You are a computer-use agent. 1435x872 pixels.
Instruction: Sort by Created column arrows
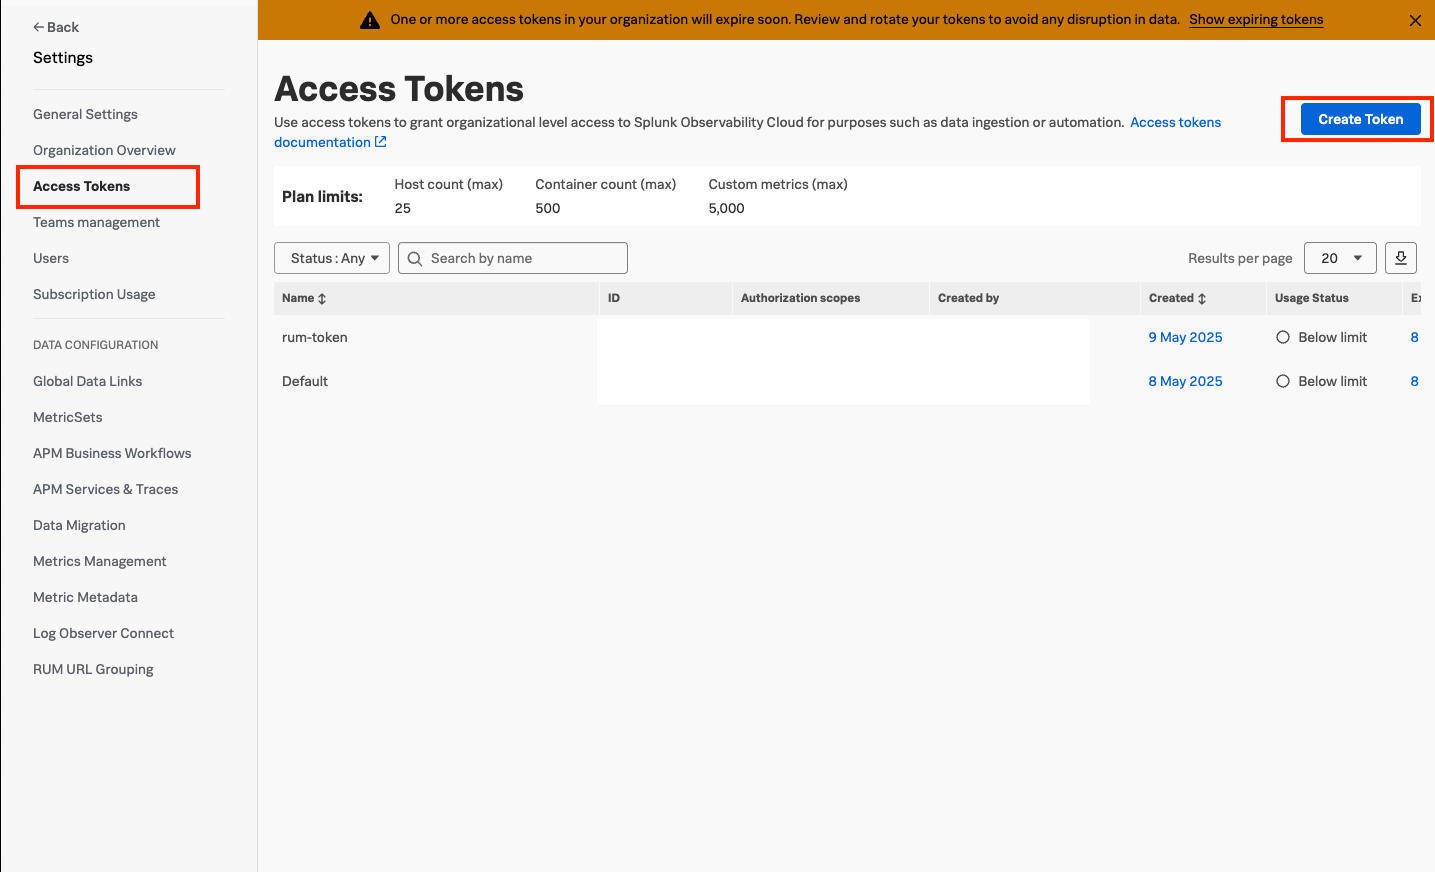pyautogui.click(x=1202, y=299)
